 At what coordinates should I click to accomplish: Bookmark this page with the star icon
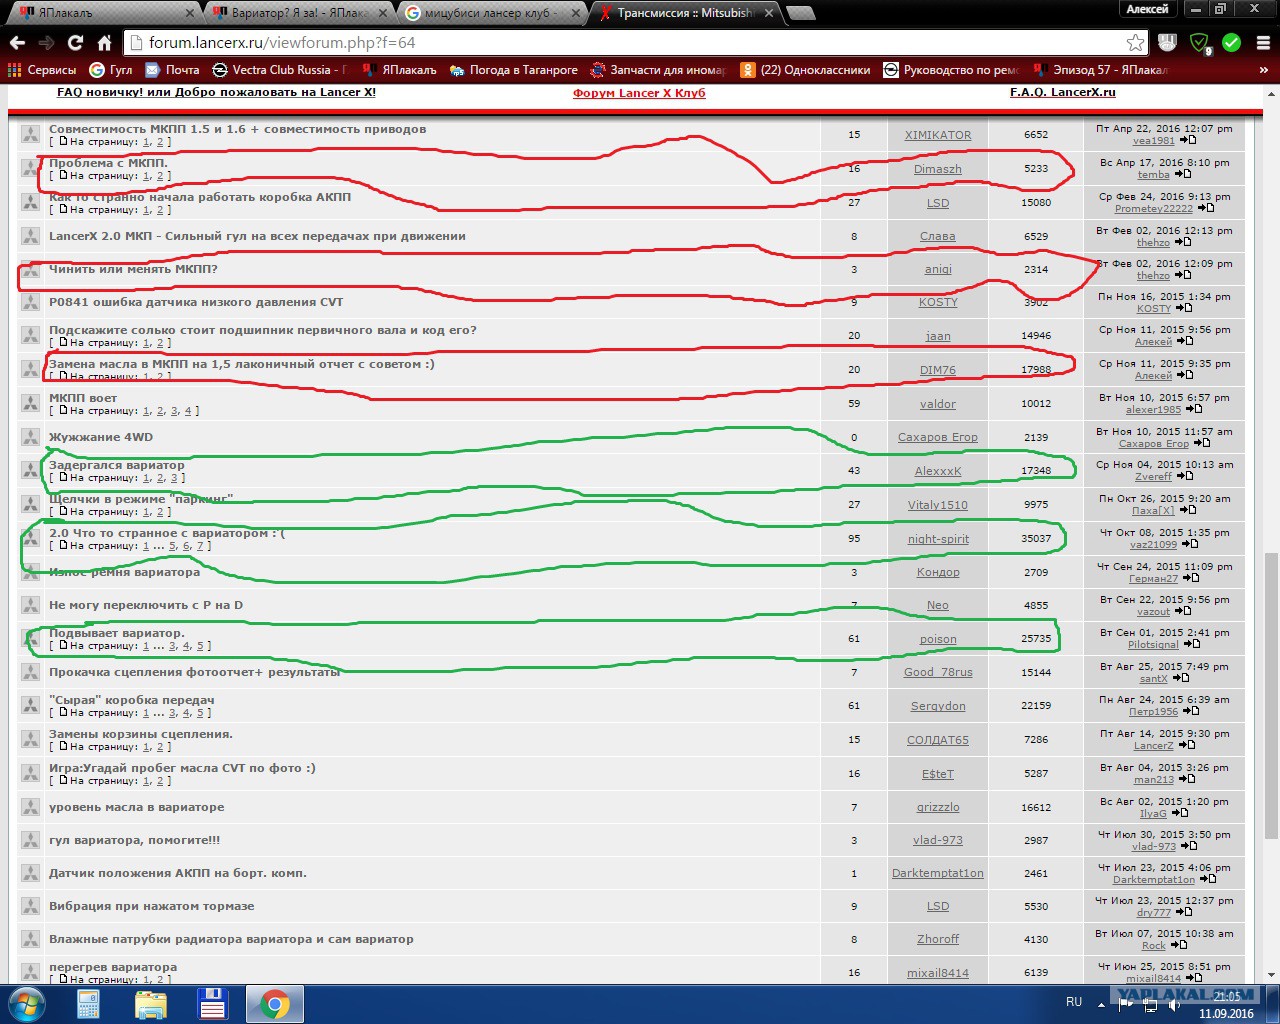coord(1135,42)
